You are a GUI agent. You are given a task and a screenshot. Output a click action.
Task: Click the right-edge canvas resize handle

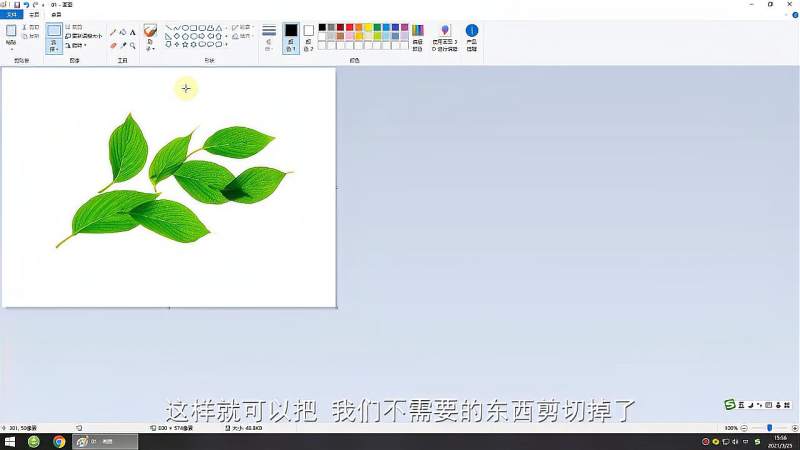[337, 188]
